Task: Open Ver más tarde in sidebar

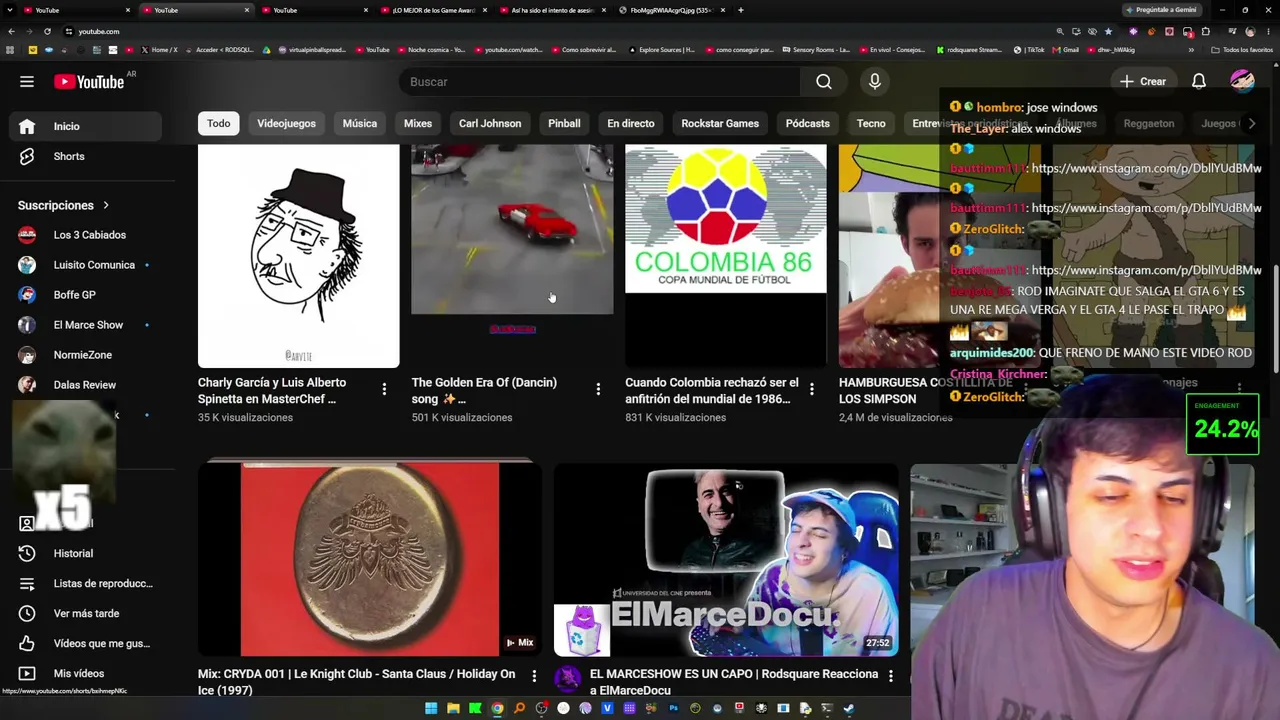Action: (86, 613)
